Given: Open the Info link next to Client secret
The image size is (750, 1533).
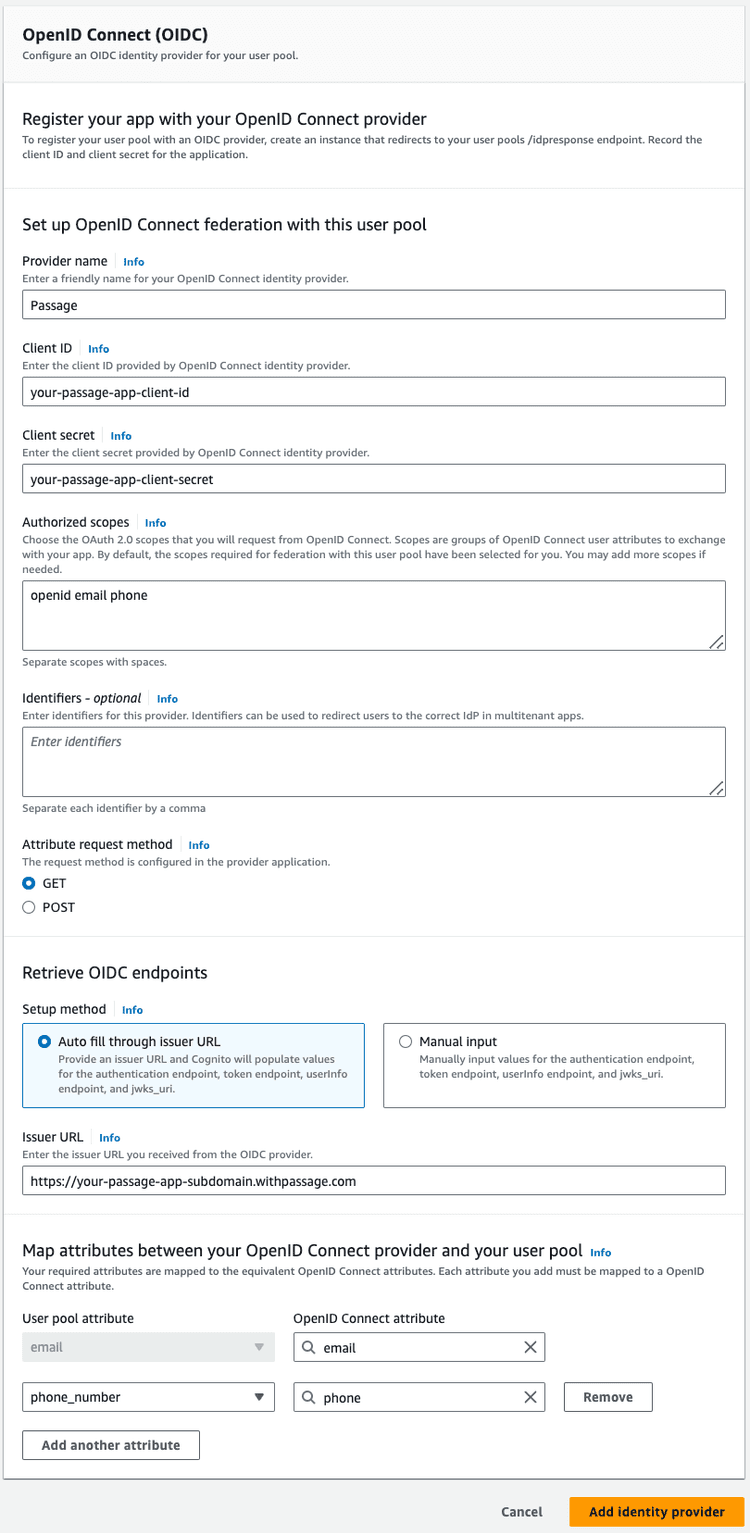Looking at the screenshot, I should (x=120, y=436).
